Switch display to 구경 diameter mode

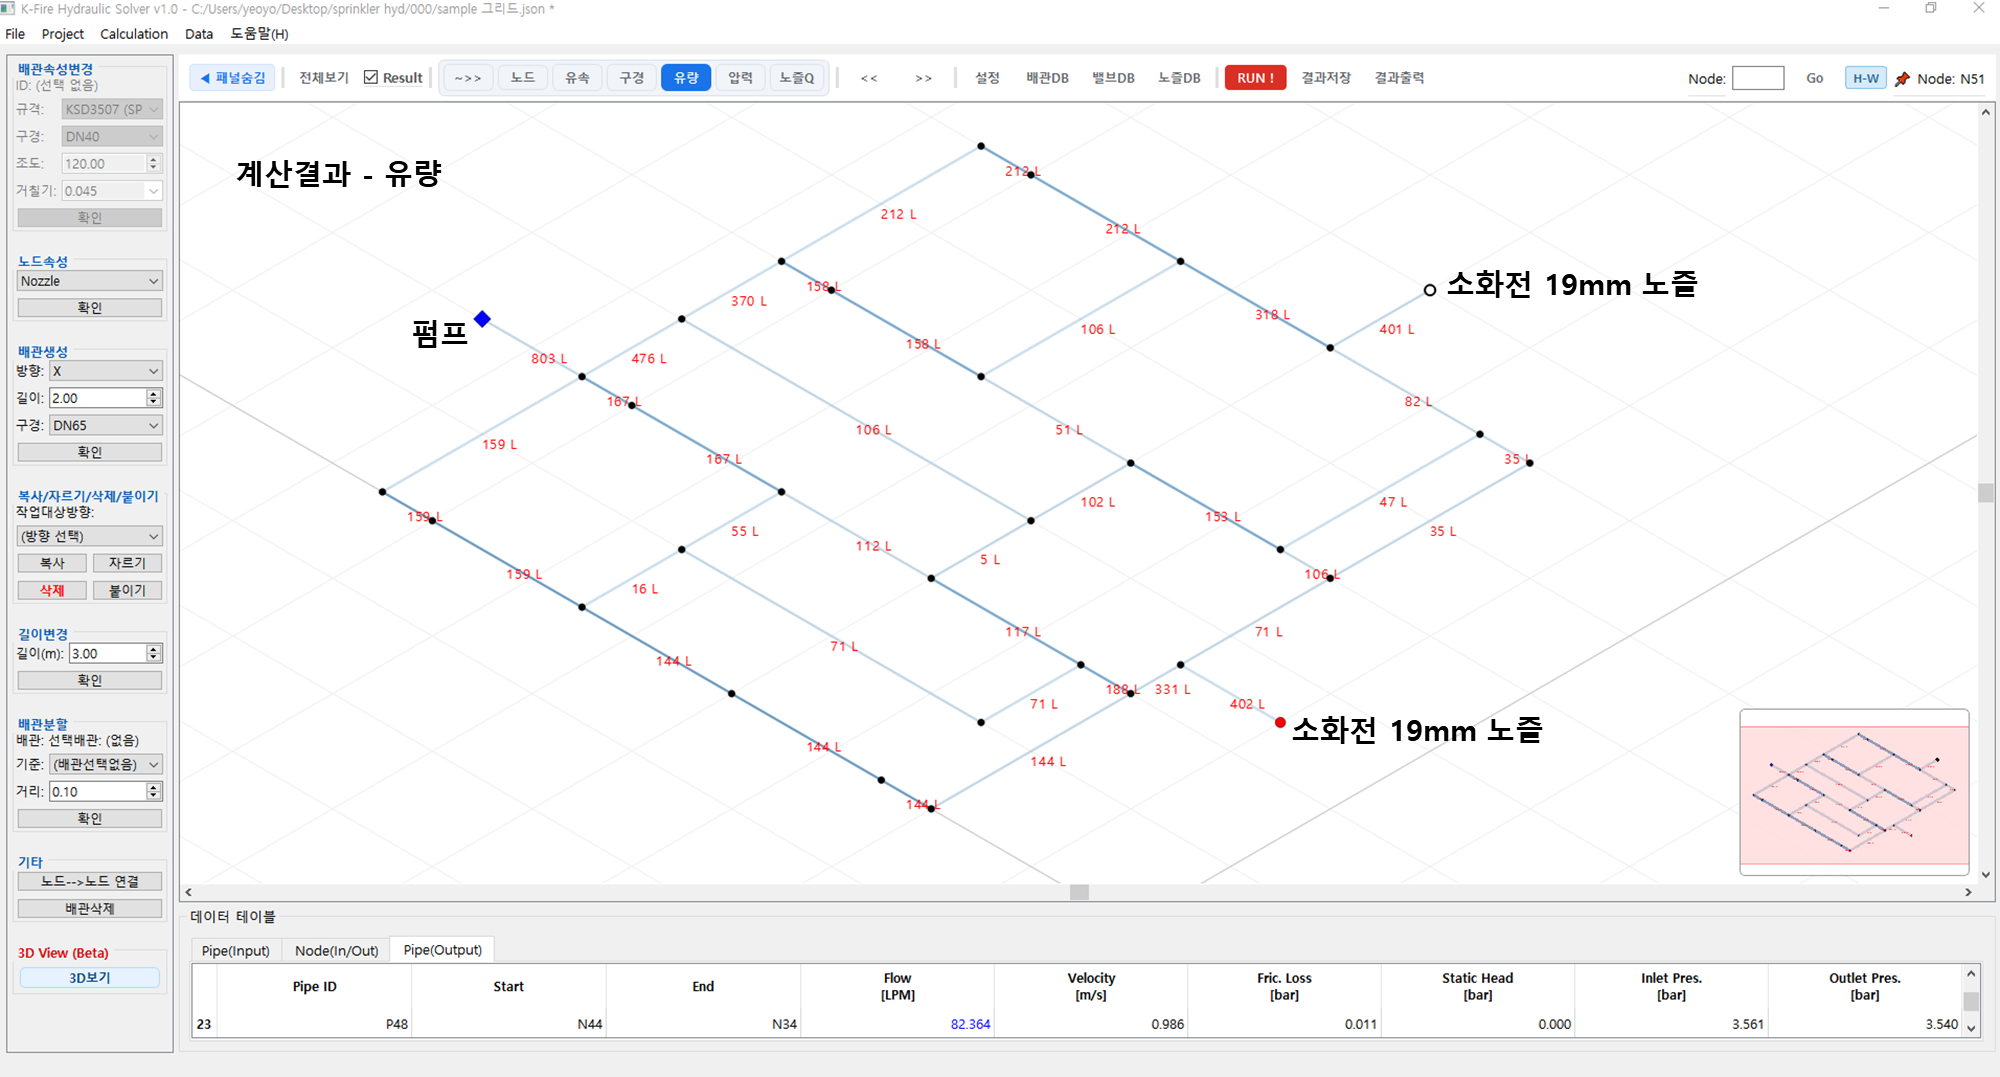point(631,77)
